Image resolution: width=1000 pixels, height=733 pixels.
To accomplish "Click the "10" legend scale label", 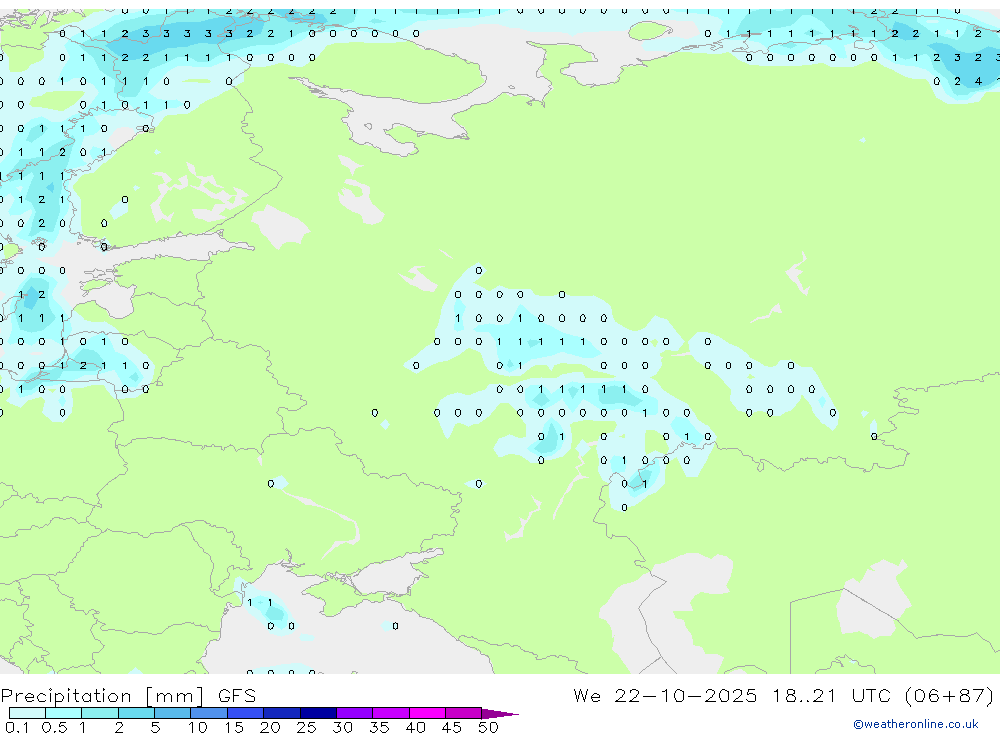I will pos(198,727).
